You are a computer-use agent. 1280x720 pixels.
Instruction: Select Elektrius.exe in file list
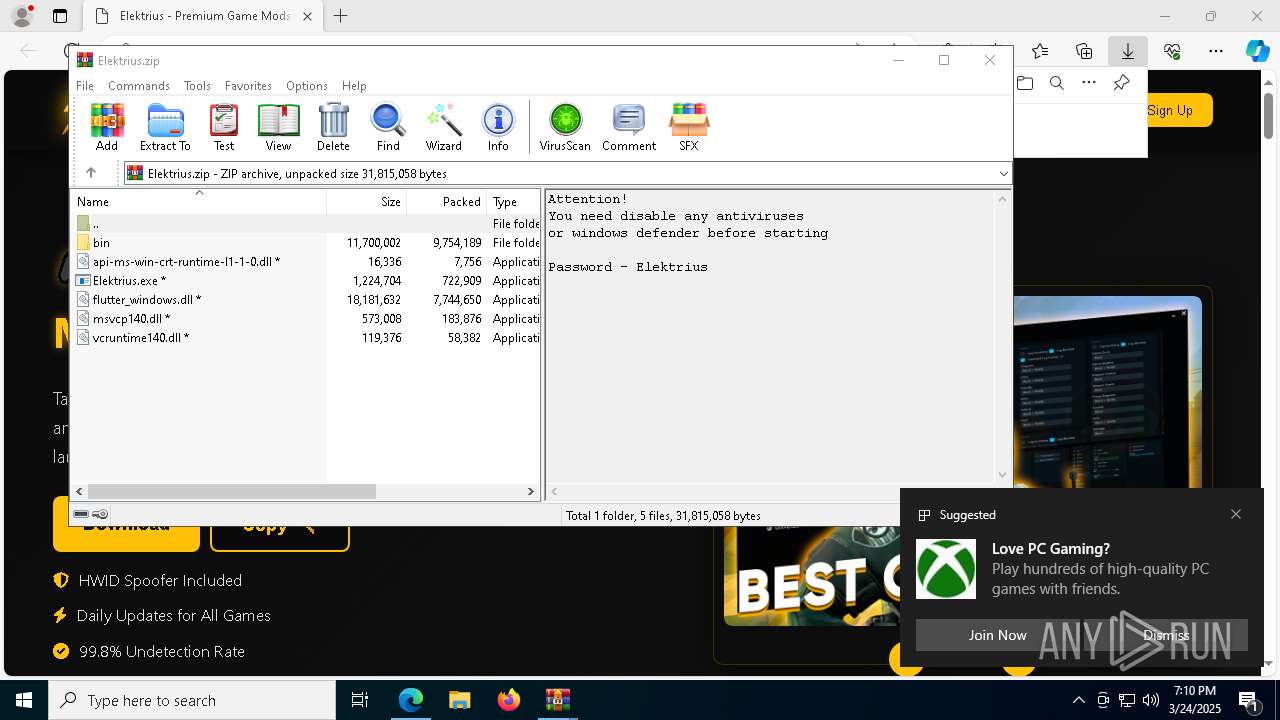pyautogui.click(x=306, y=281)
